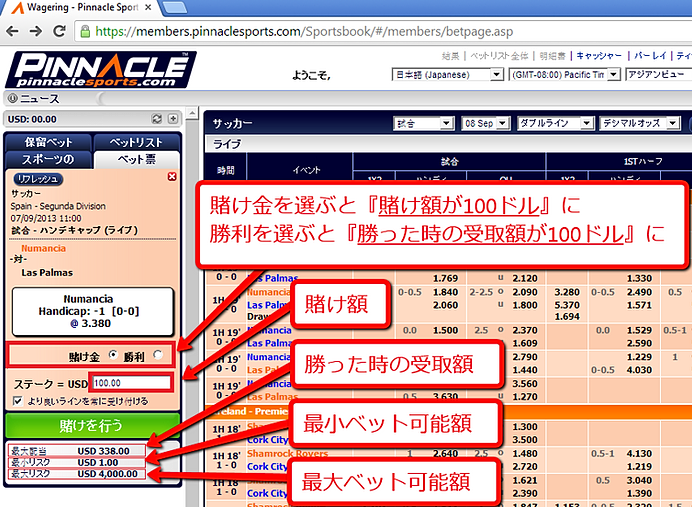This screenshot has height=507, width=692.
Task: Click the browser forward arrow
Action: pos(36,31)
